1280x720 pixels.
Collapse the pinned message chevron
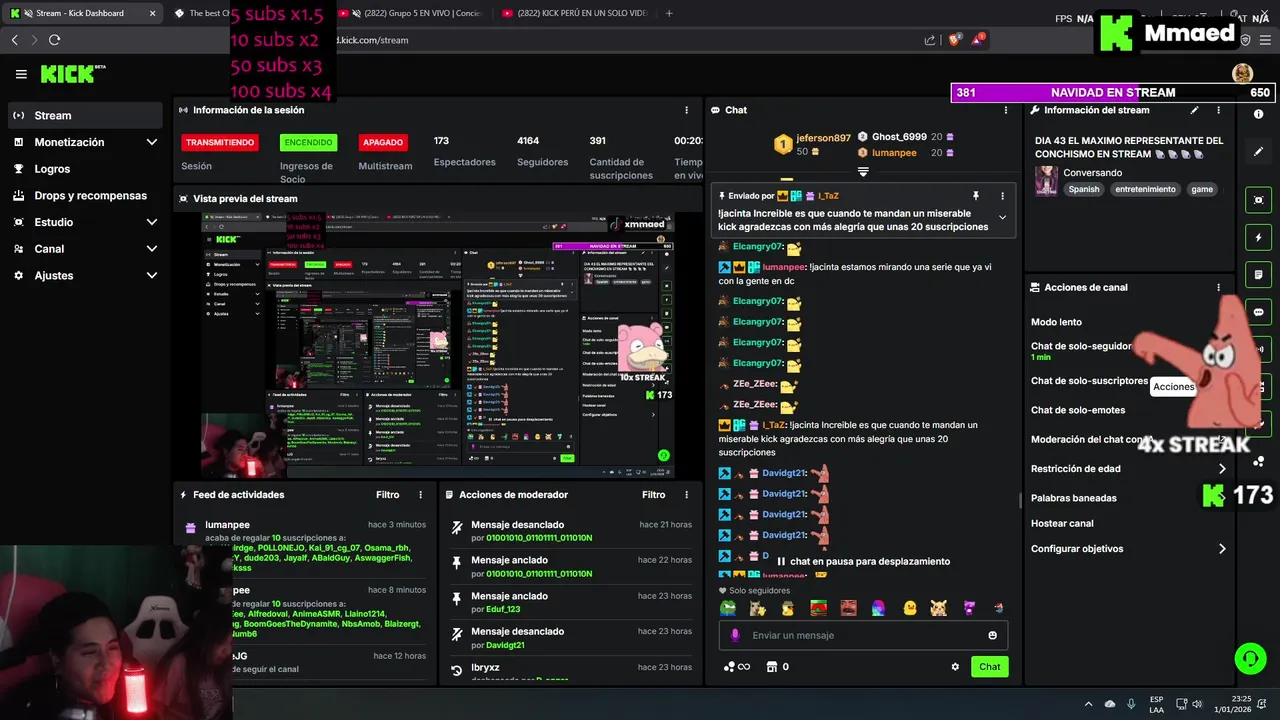[1002, 217]
